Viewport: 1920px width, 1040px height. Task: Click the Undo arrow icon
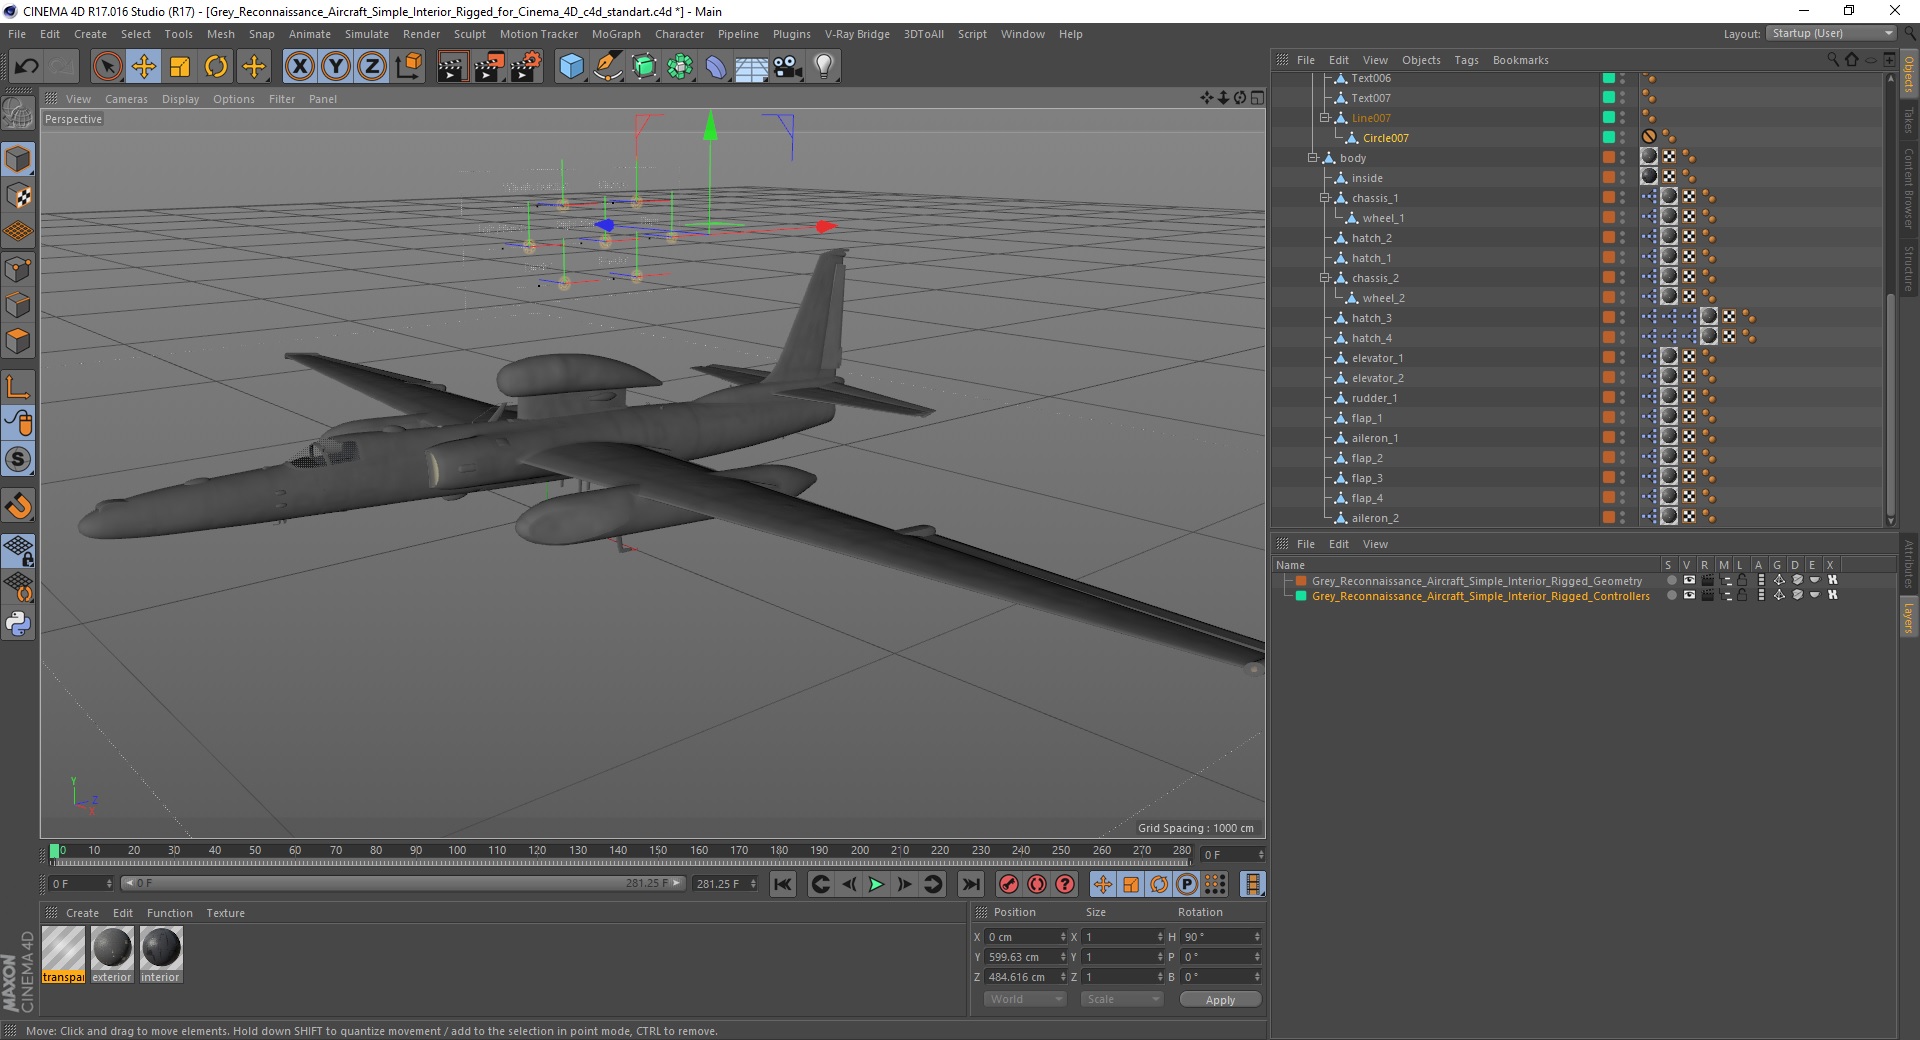click(26, 67)
